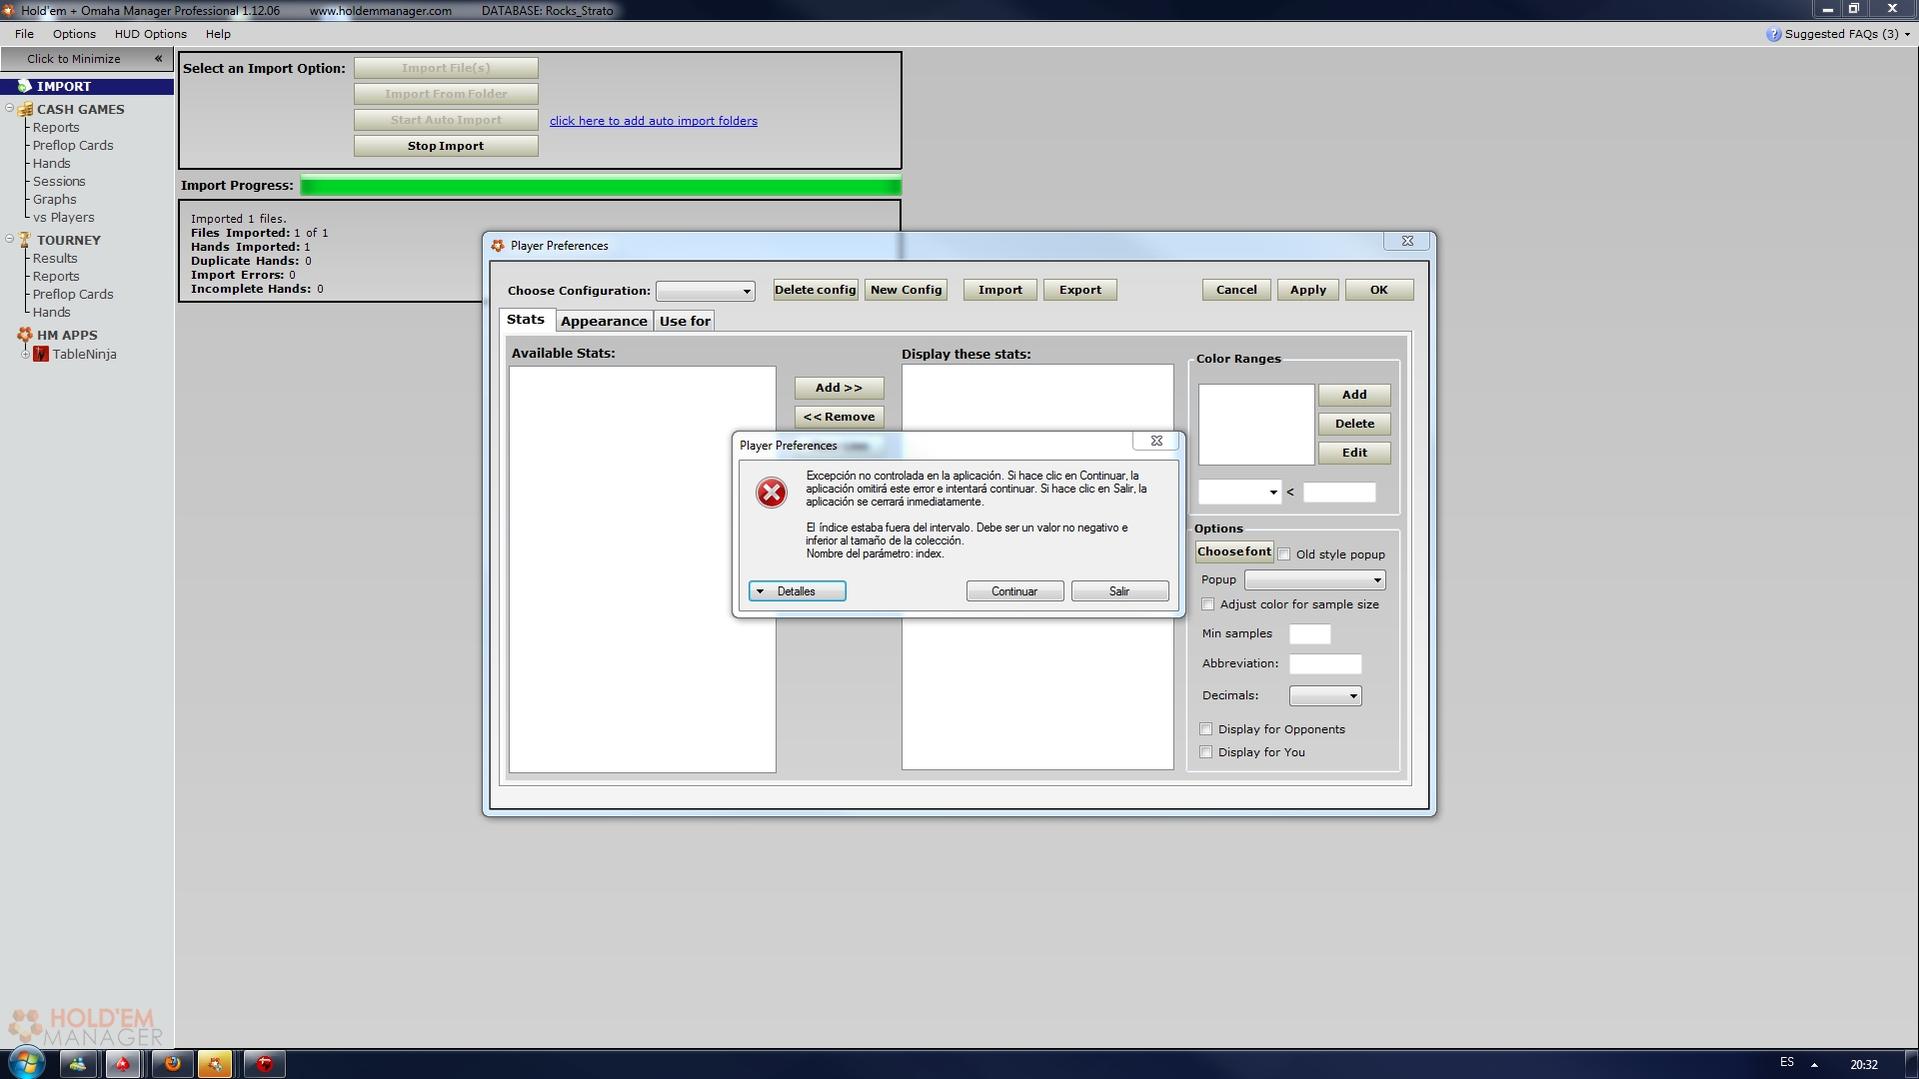This screenshot has width=1919, height=1079.
Task: Open the File menu
Action: (24, 34)
